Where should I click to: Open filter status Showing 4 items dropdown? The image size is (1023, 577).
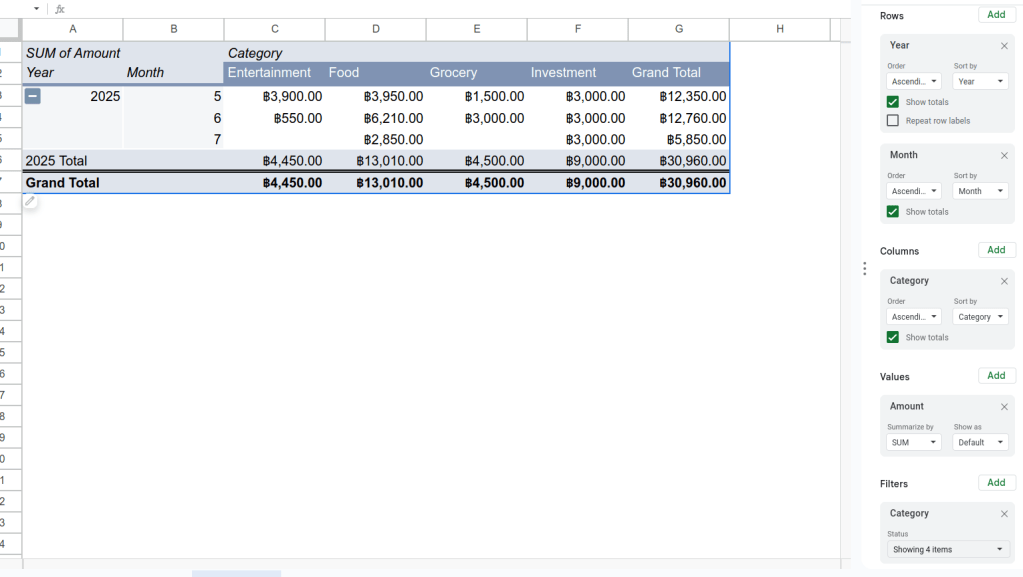947,549
